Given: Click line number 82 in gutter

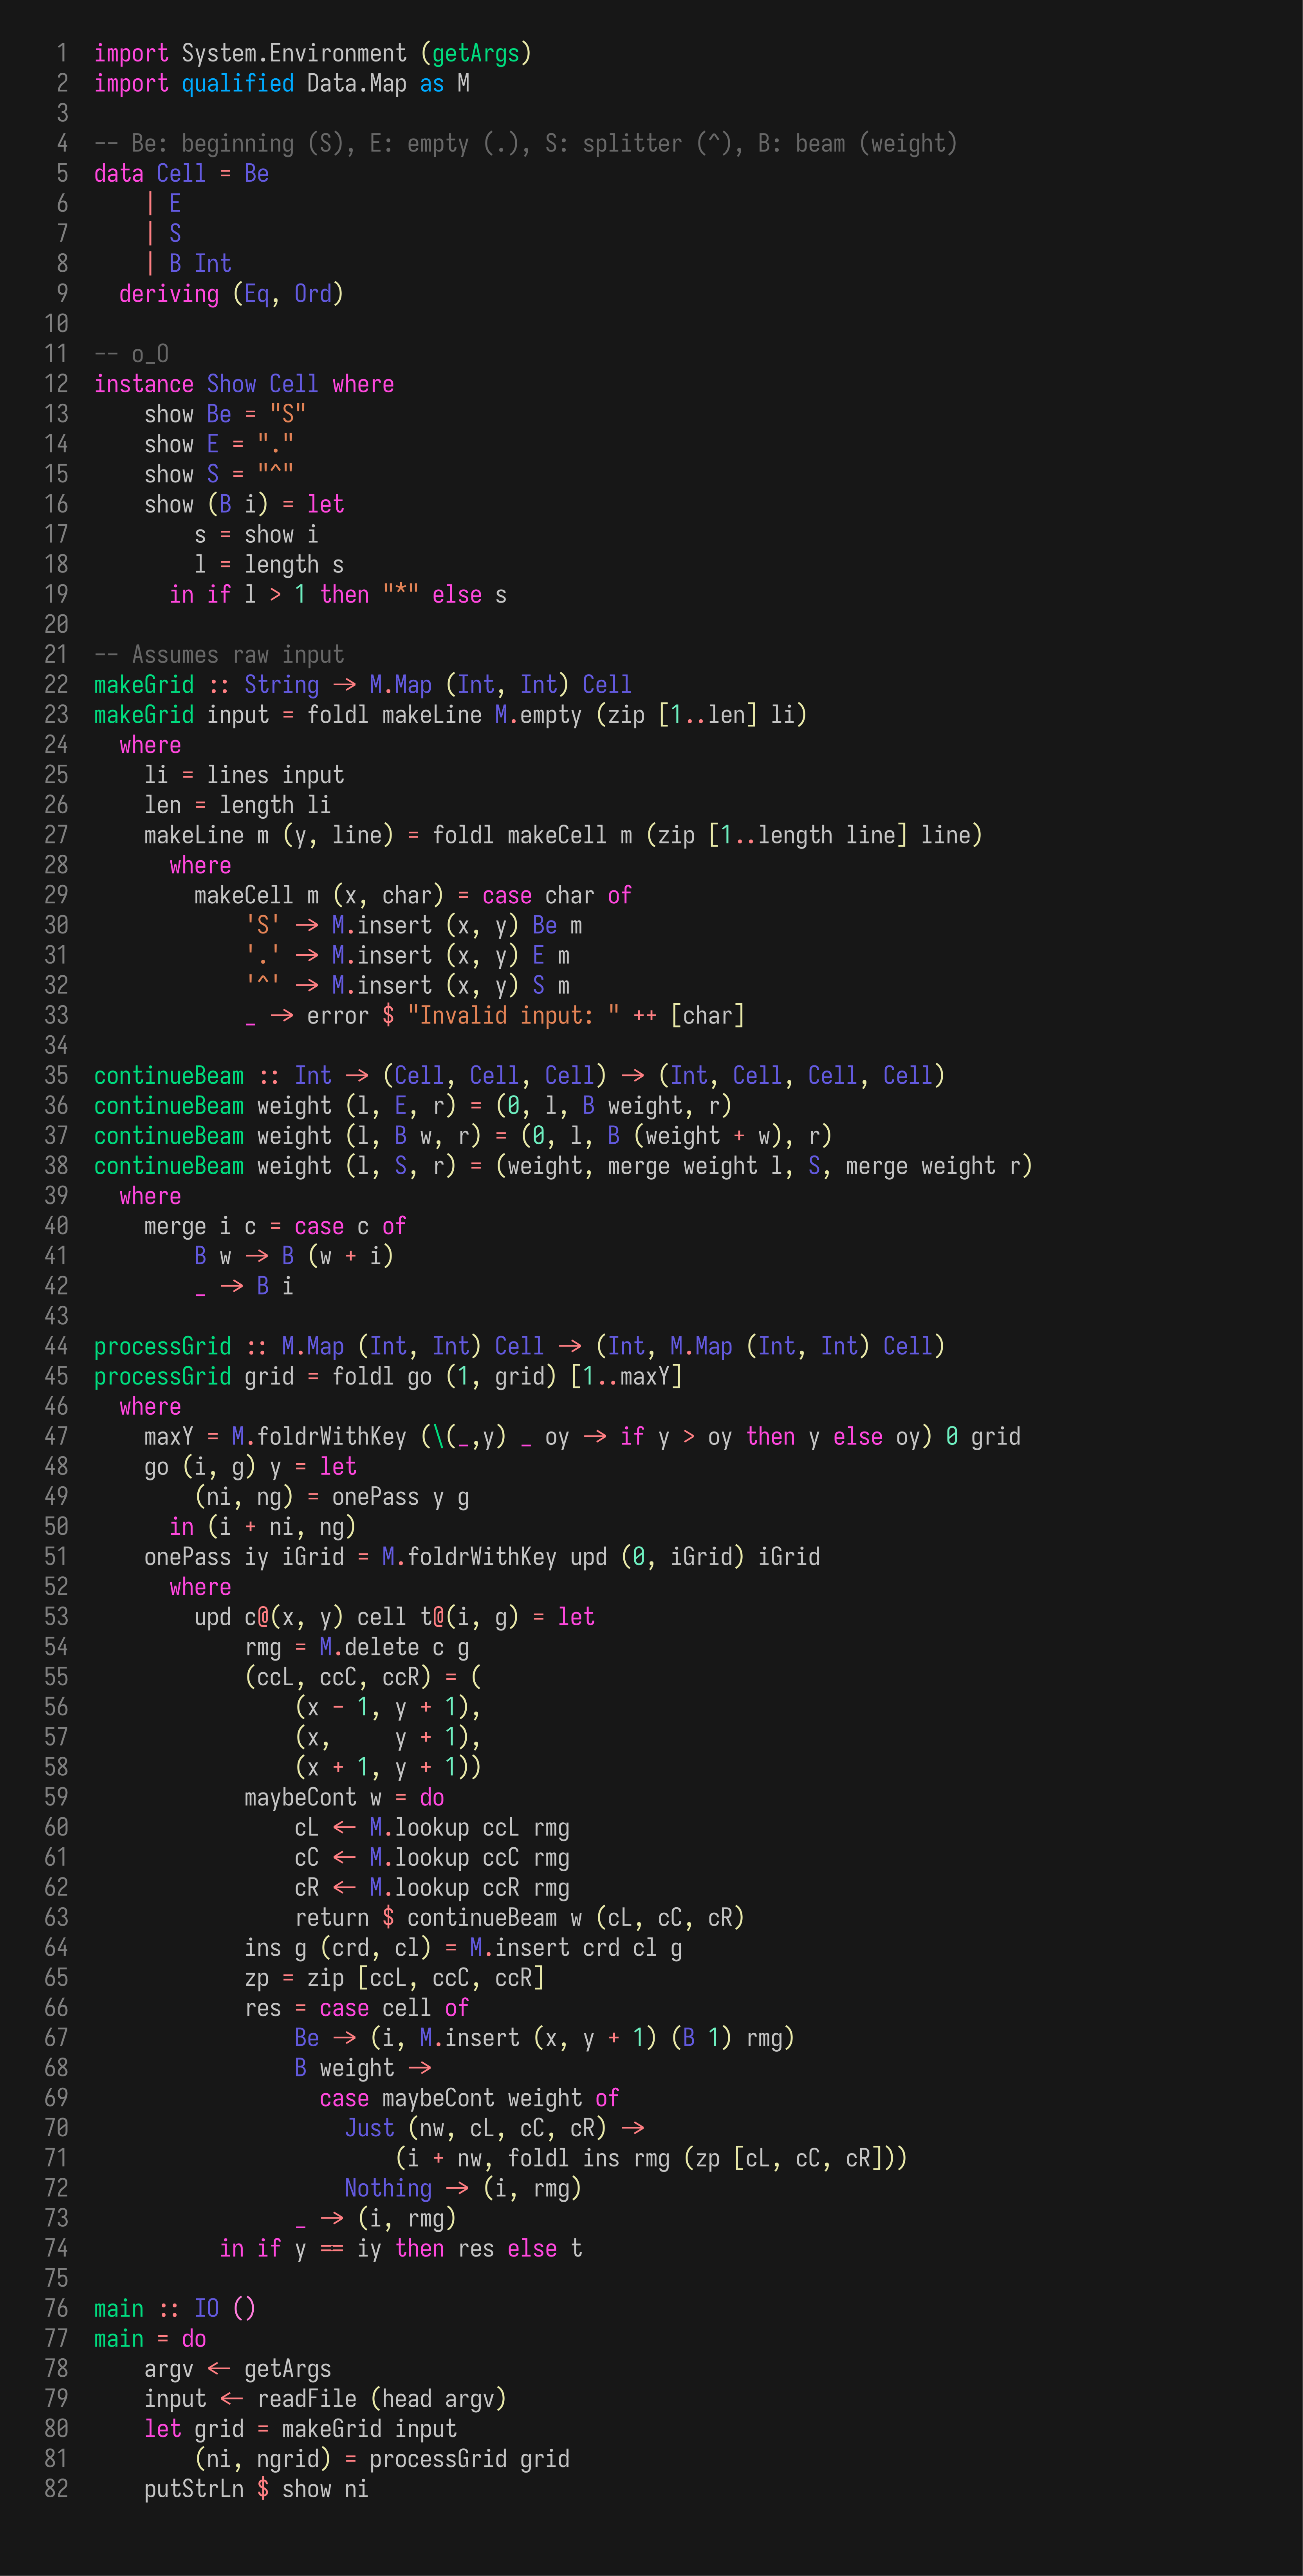Looking at the screenshot, I should tap(57, 2490).
